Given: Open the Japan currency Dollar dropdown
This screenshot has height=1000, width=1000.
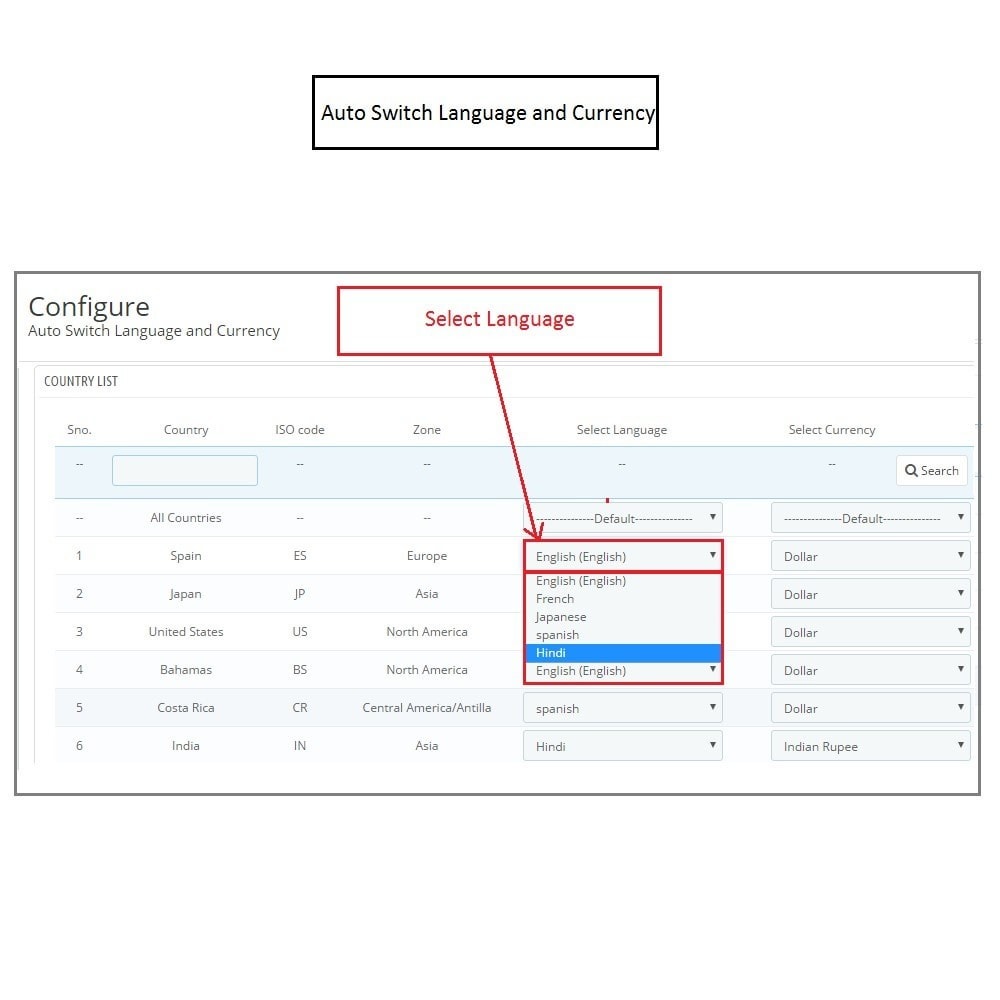Looking at the screenshot, I should click(x=871, y=594).
